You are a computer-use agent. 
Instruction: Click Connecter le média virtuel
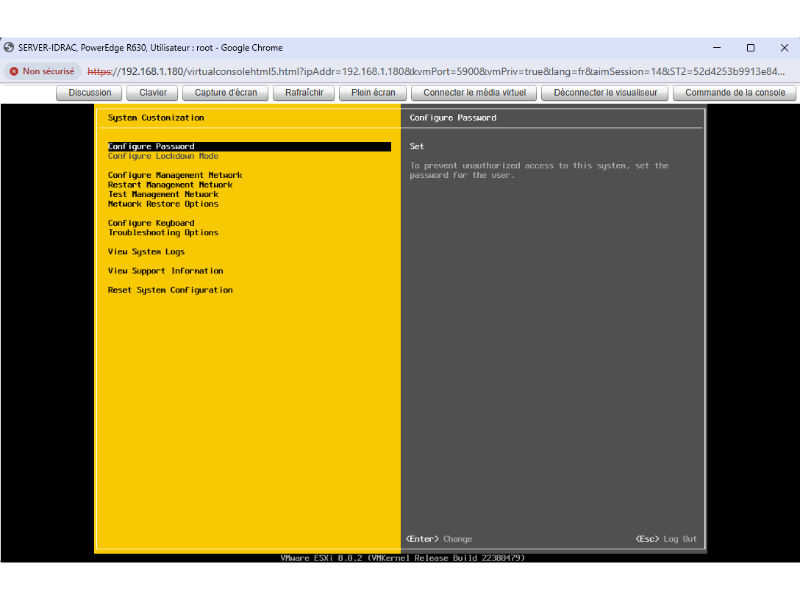pyautogui.click(x=473, y=93)
